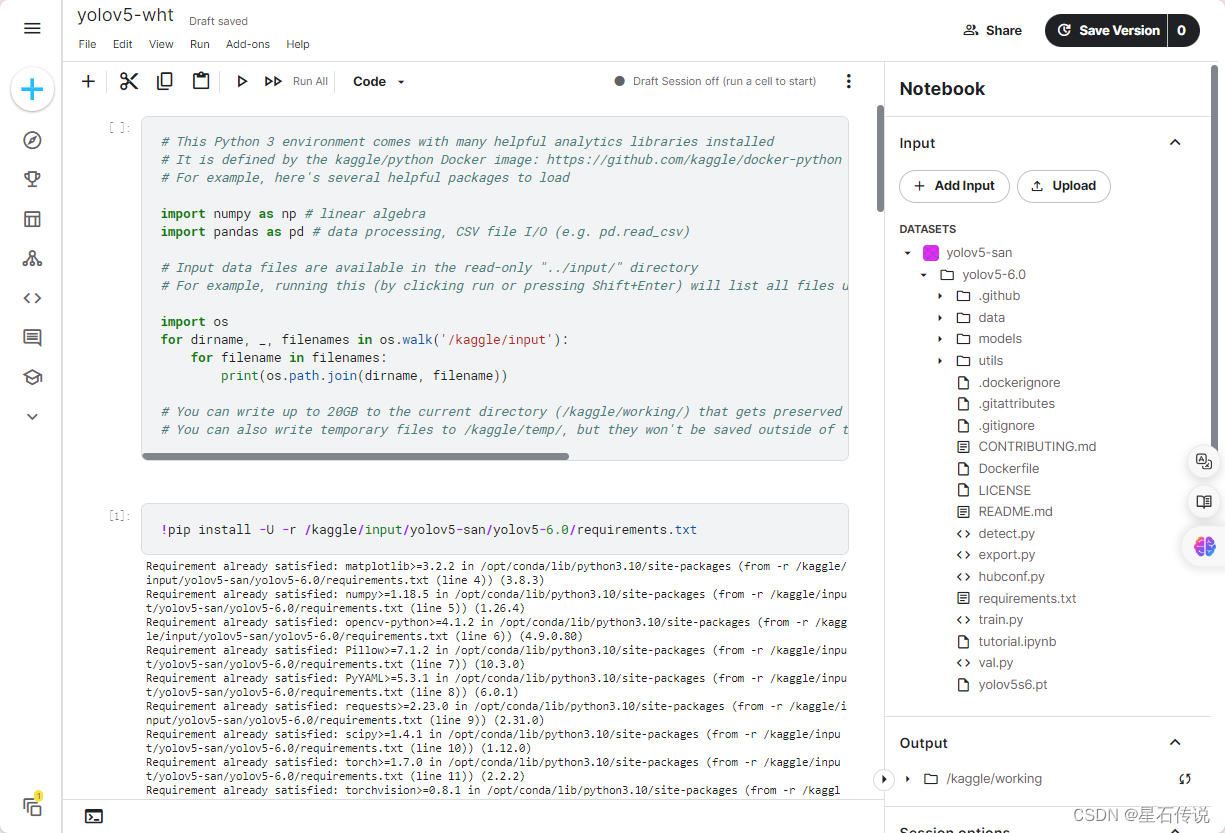1225x833 pixels.
Task: Open the trophy Competitions icon
Action: pos(32,179)
